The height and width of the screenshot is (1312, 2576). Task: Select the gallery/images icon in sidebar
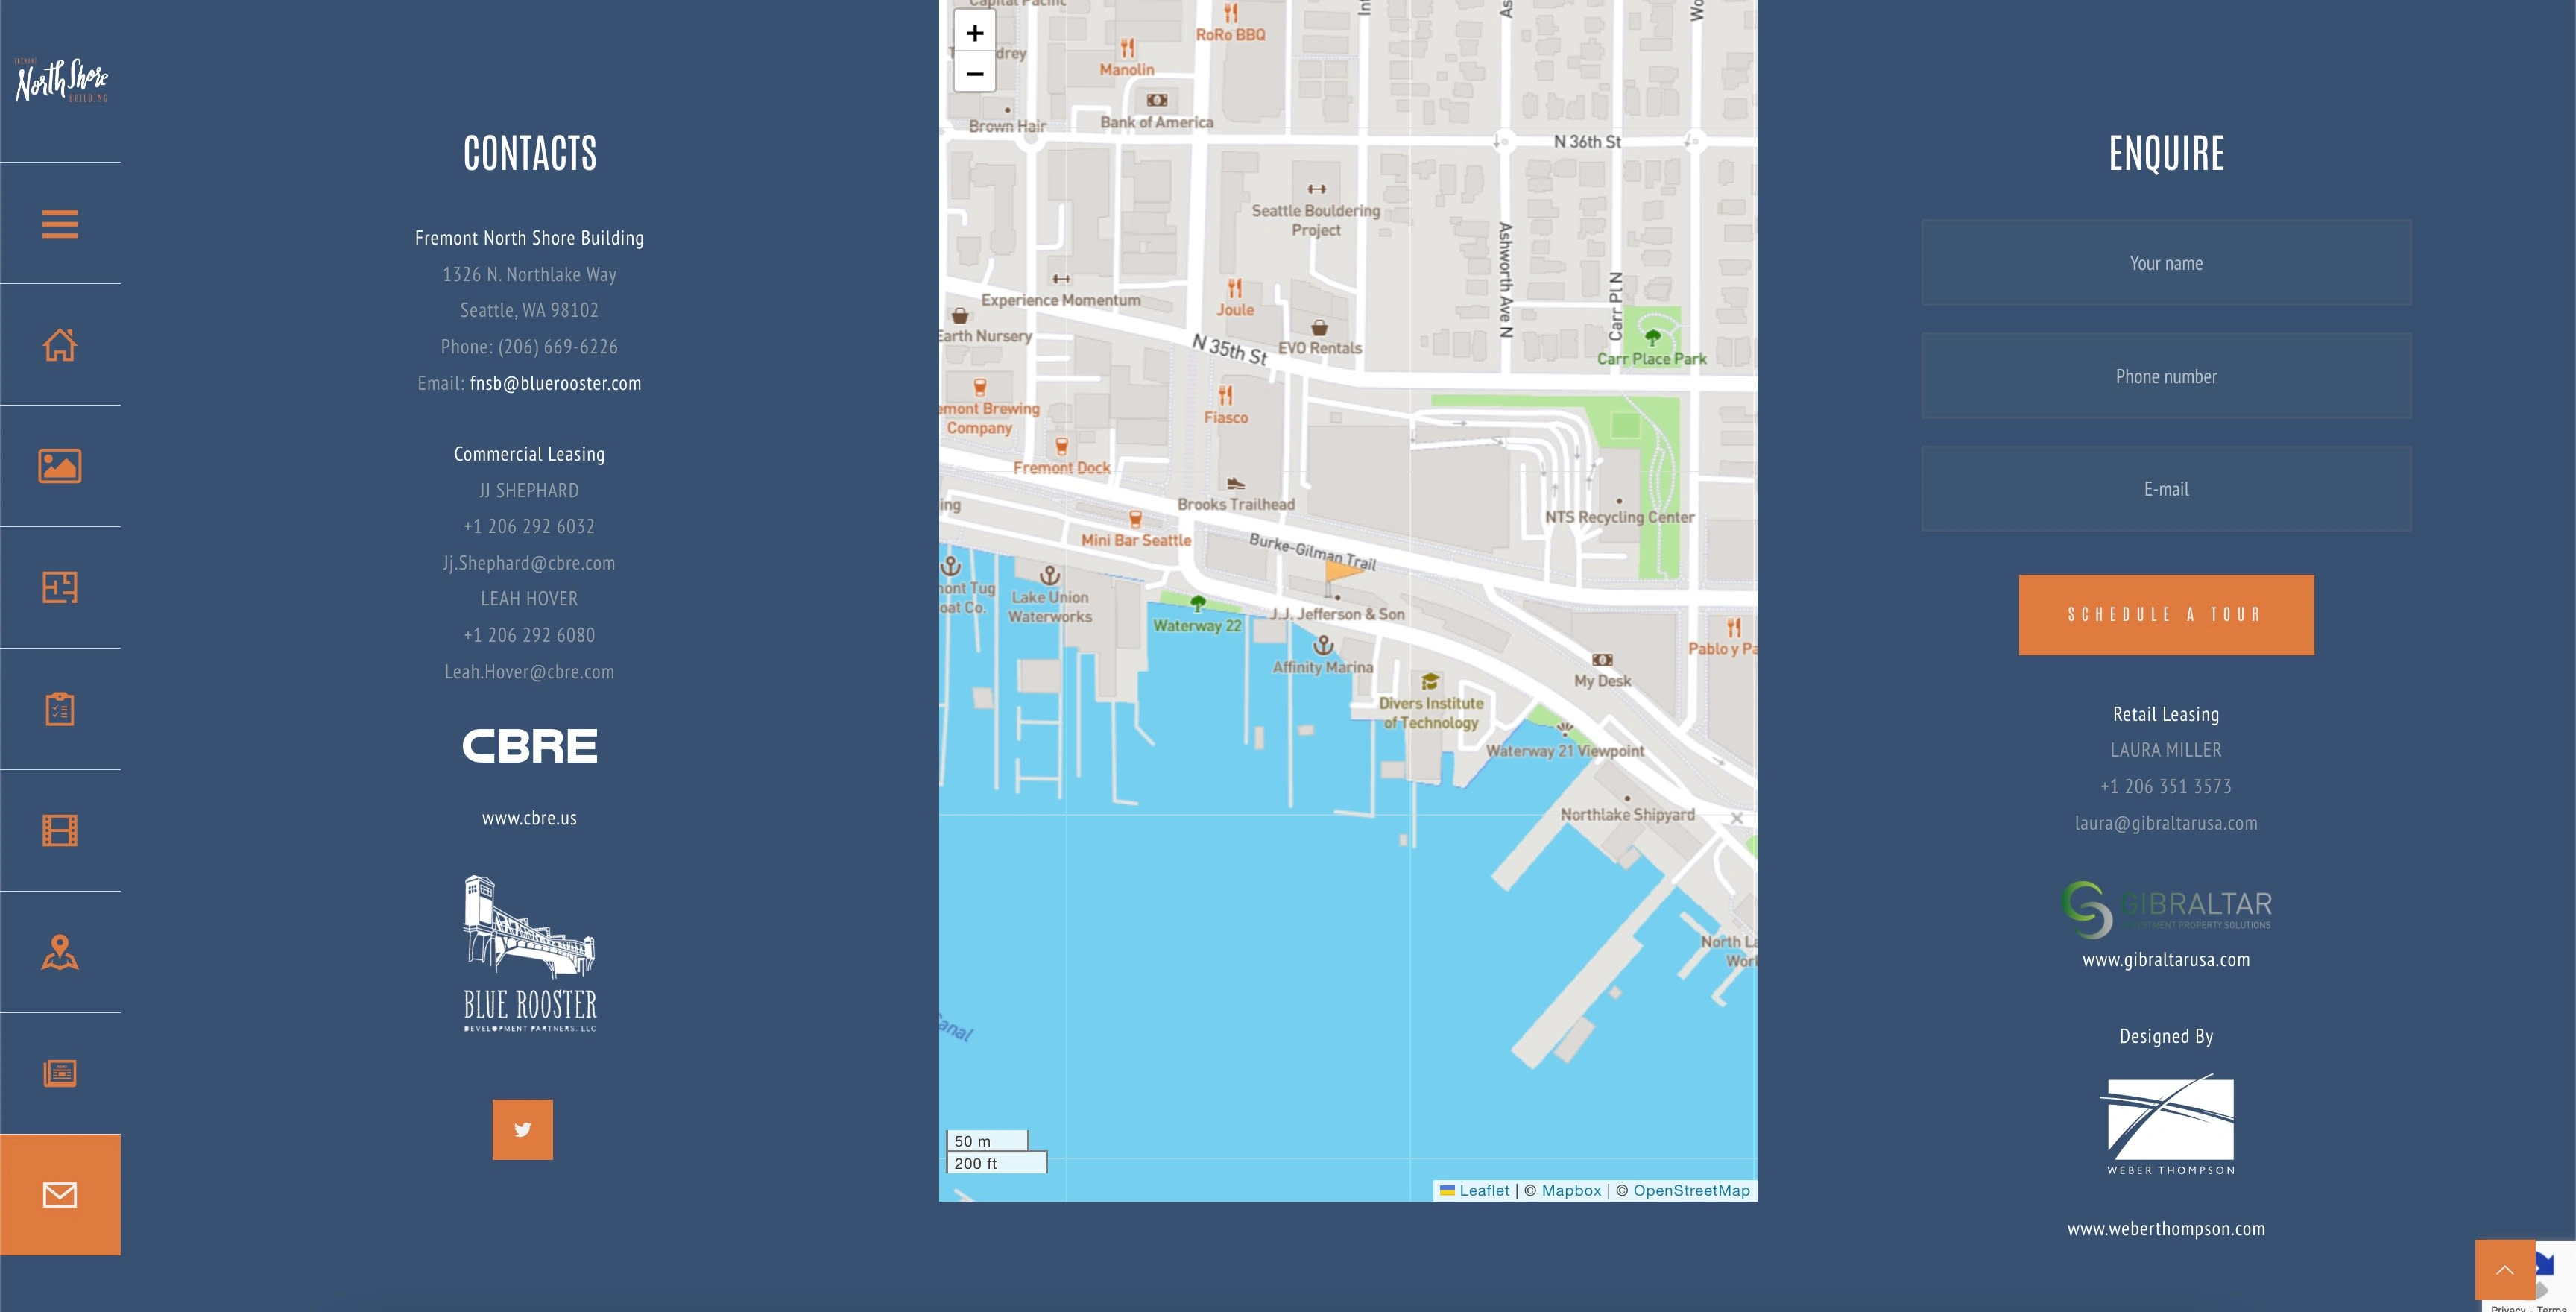(59, 465)
